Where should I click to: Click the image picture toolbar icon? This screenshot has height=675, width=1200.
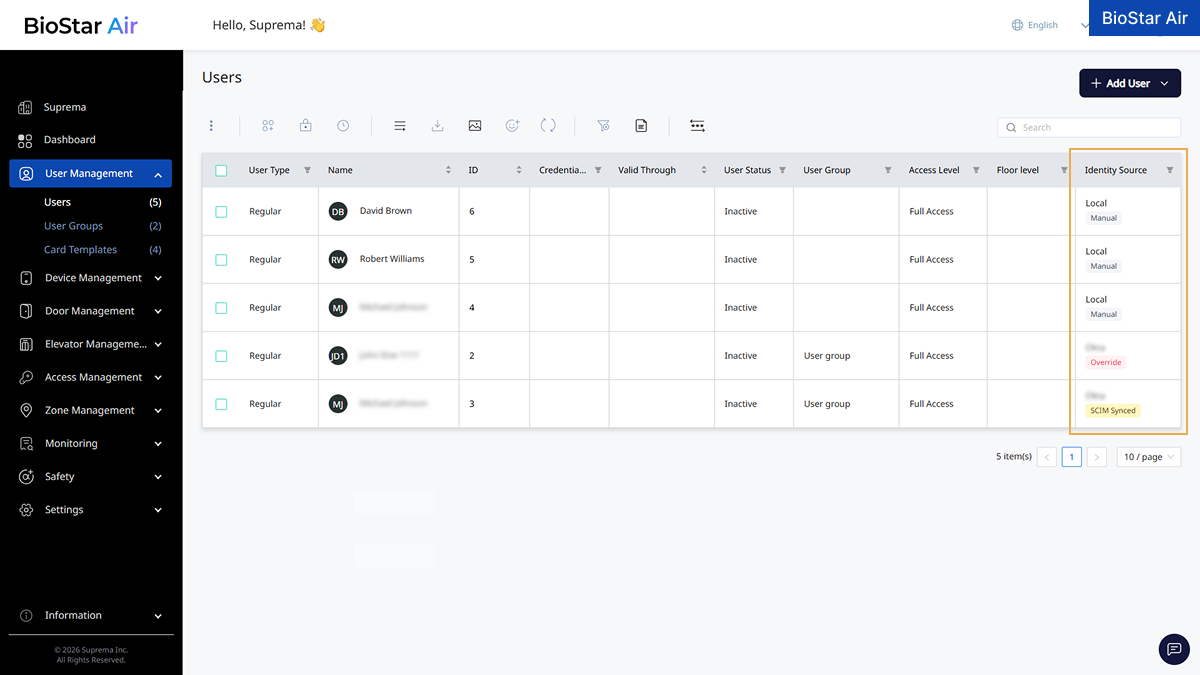tap(475, 126)
